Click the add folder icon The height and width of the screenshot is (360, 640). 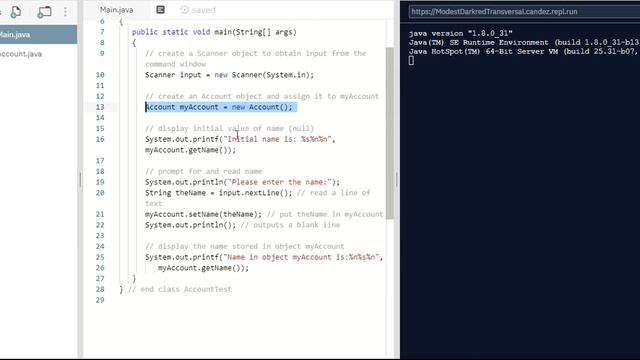[44, 12]
